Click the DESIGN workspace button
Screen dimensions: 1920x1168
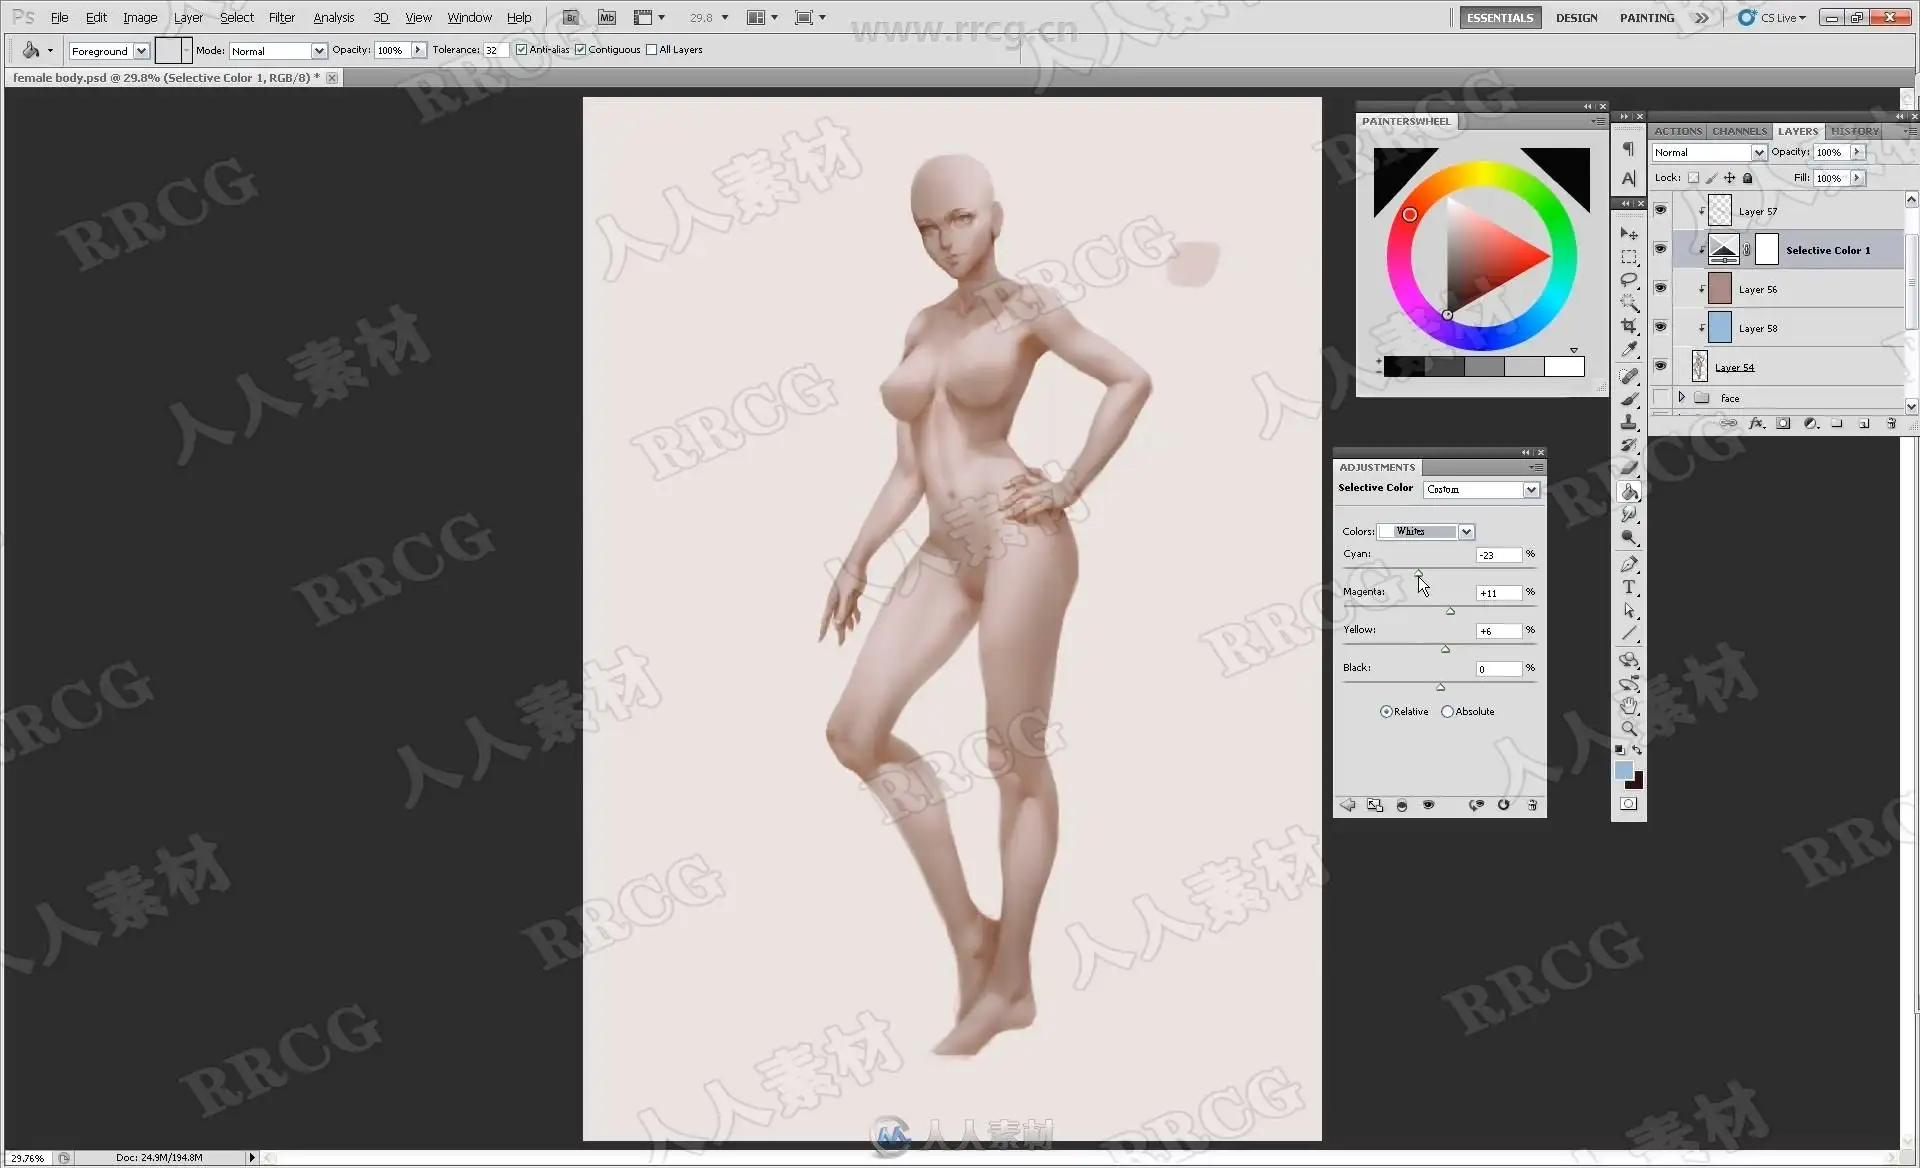click(x=1576, y=18)
